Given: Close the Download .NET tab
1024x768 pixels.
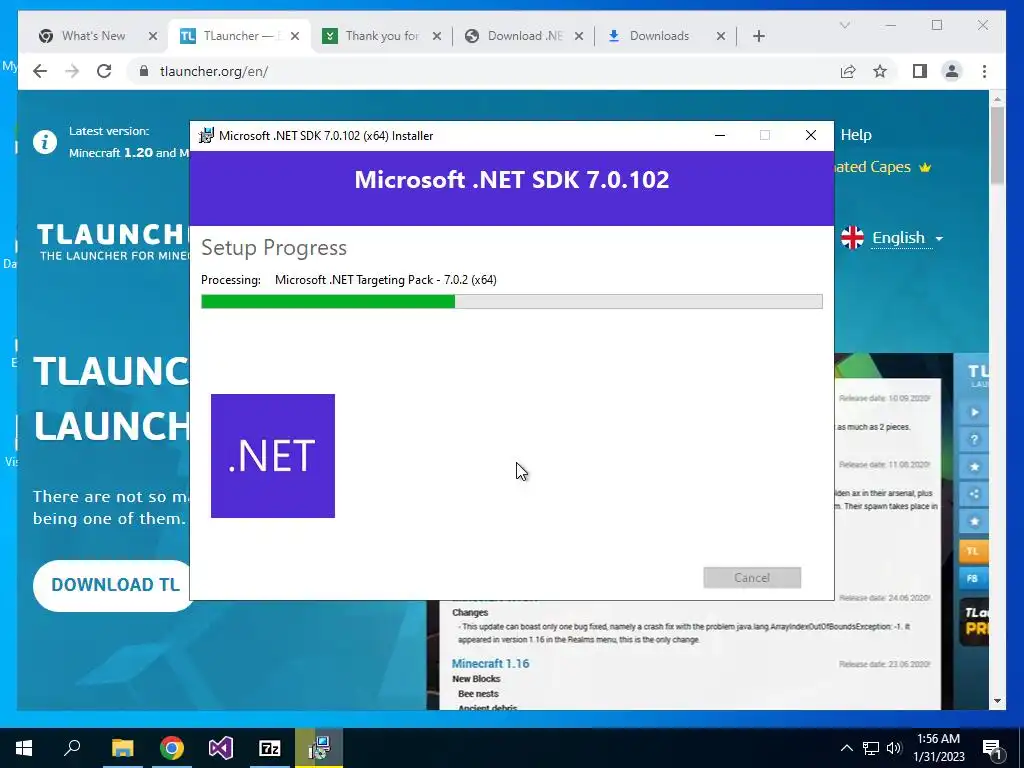Looking at the screenshot, I should coord(579,36).
